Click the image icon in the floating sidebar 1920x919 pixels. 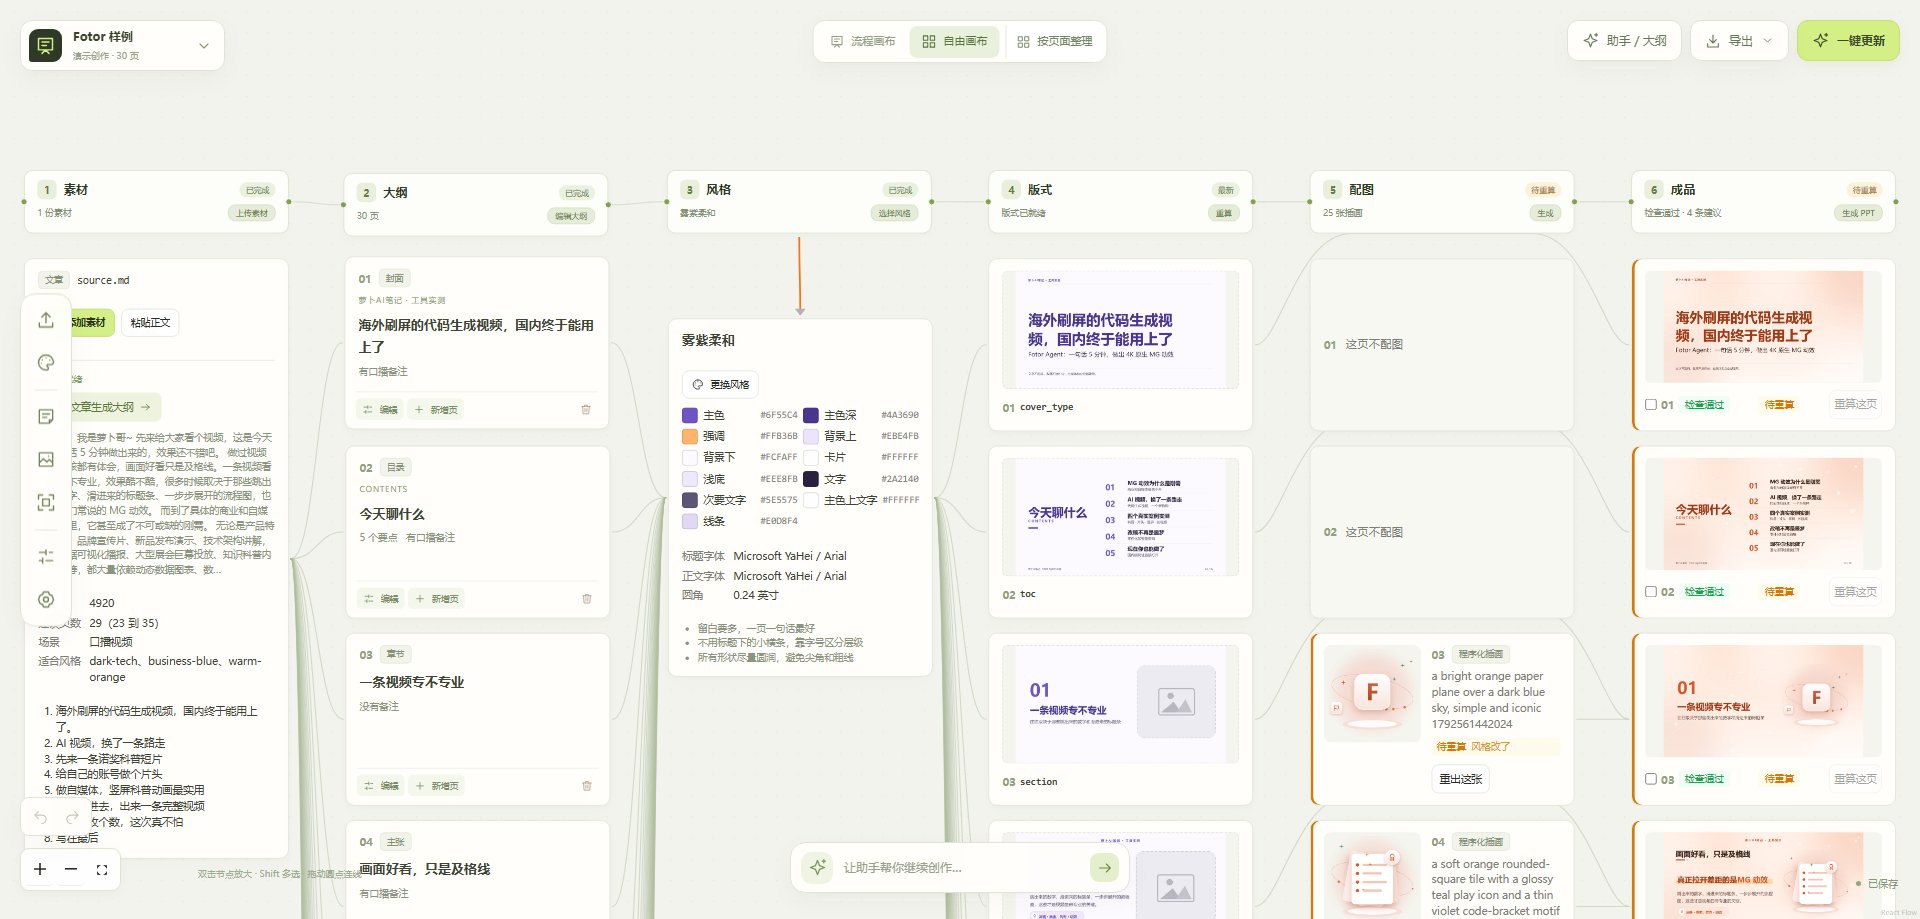pyautogui.click(x=46, y=460)
